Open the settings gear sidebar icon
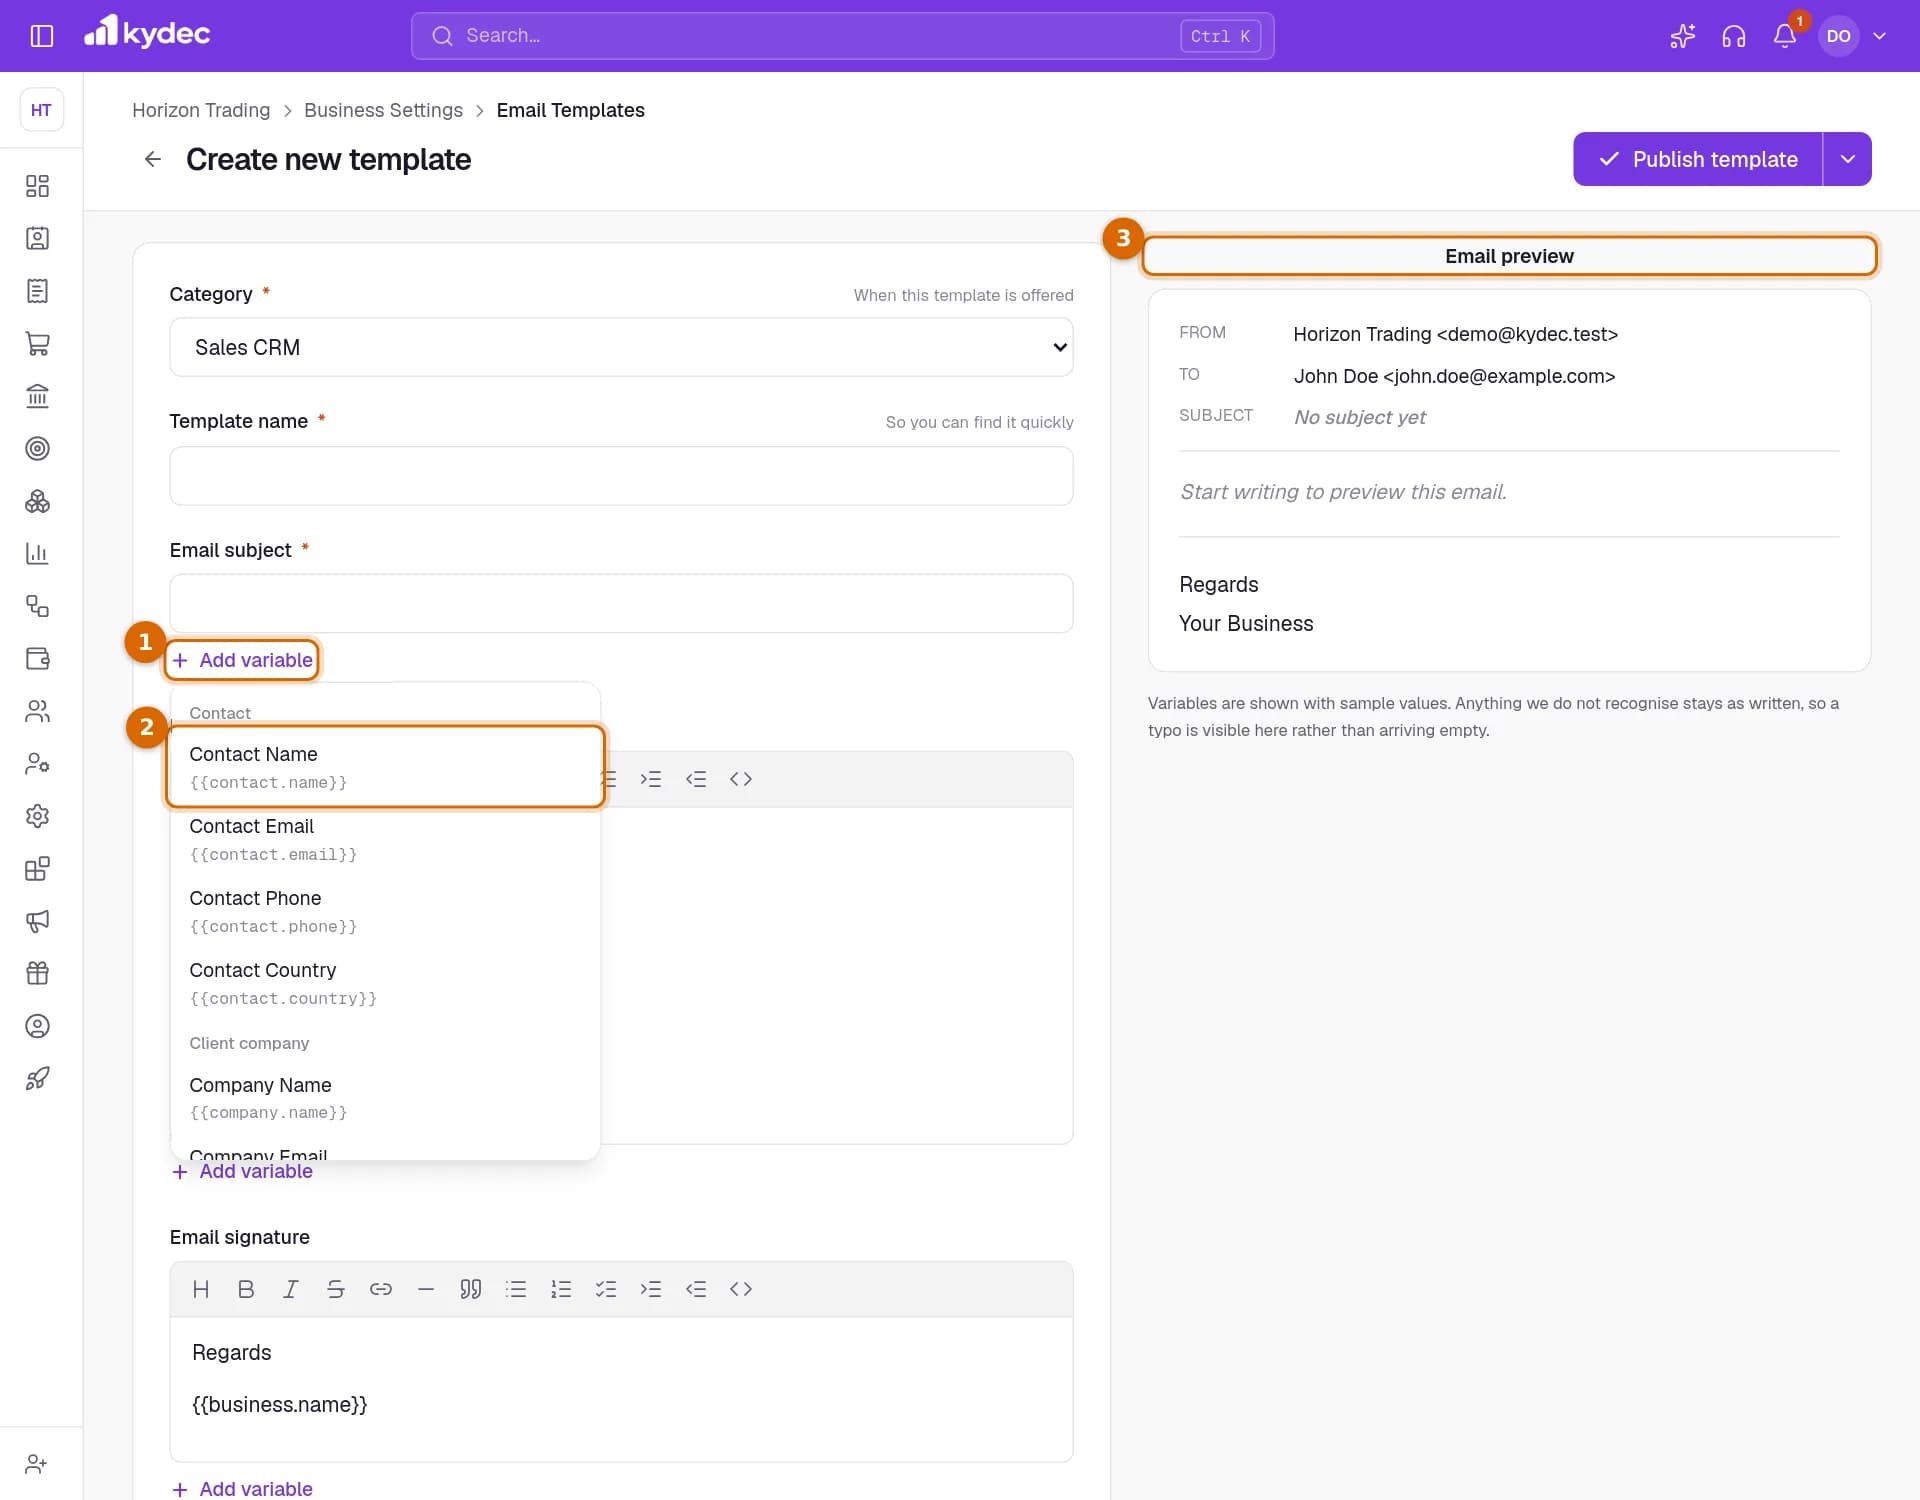The height and width of the screenshot is (1500, 1920). tap(37, 816)
